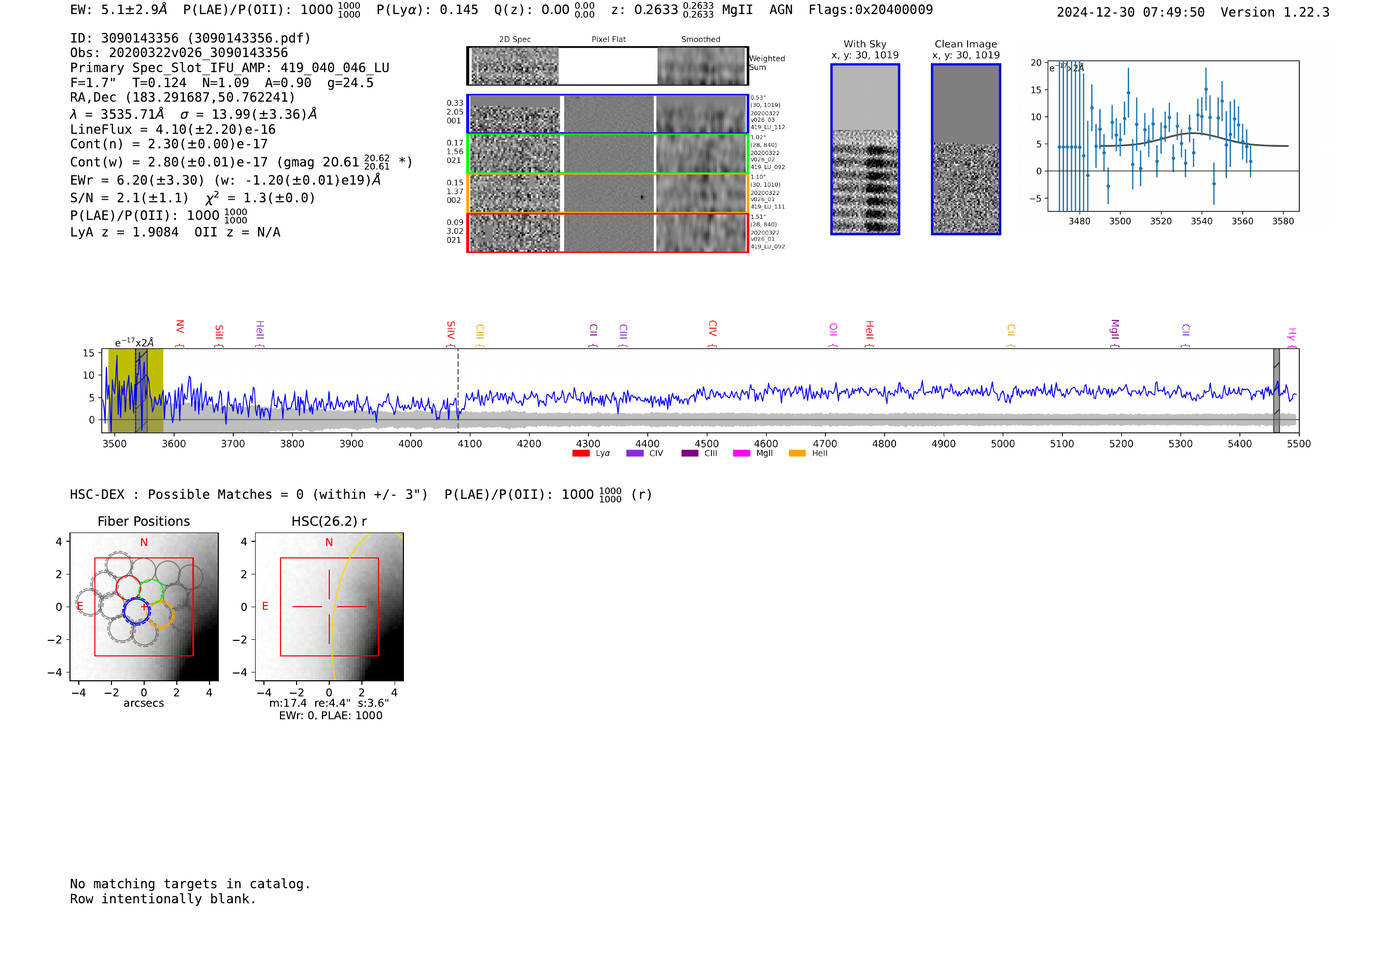The image size is (1400, 953).
Task: Click "No matching targets in catalog." text
Action: click(190, 884)
